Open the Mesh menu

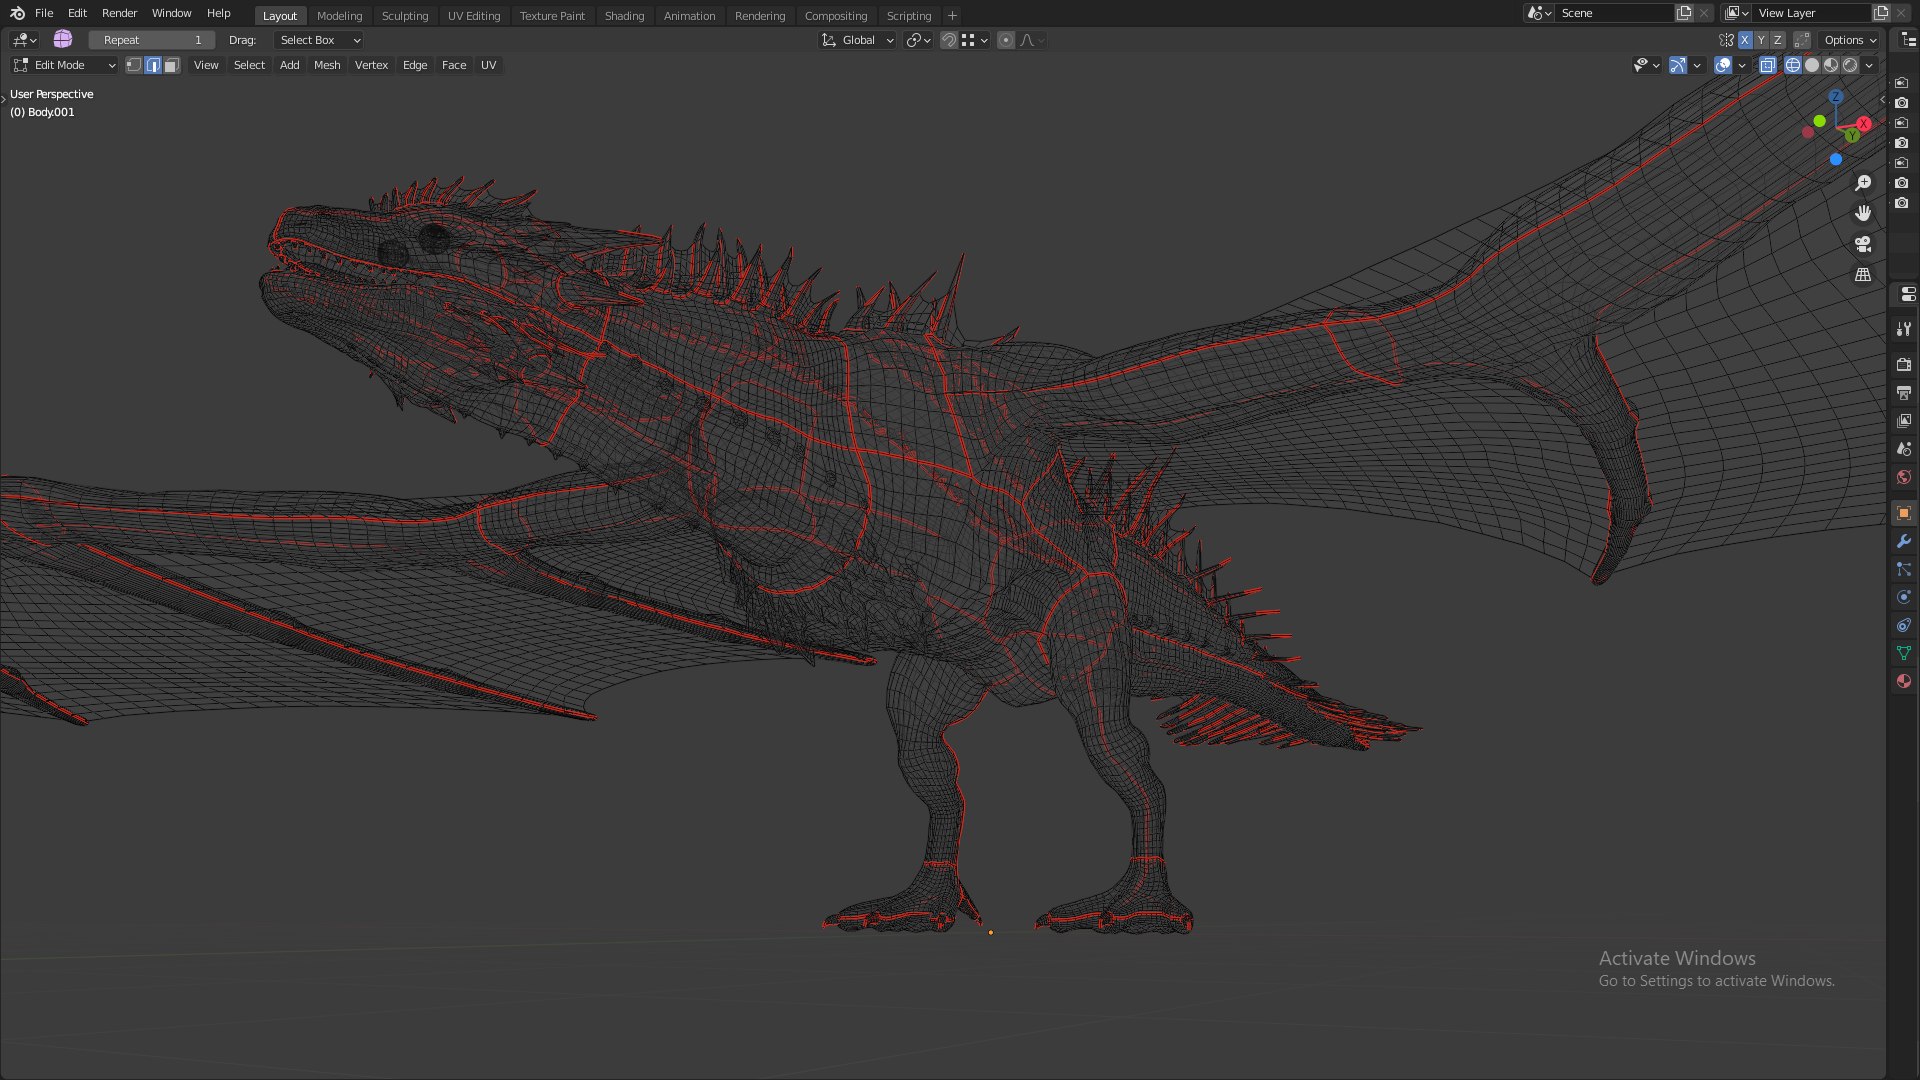click(x=327, y=65)
